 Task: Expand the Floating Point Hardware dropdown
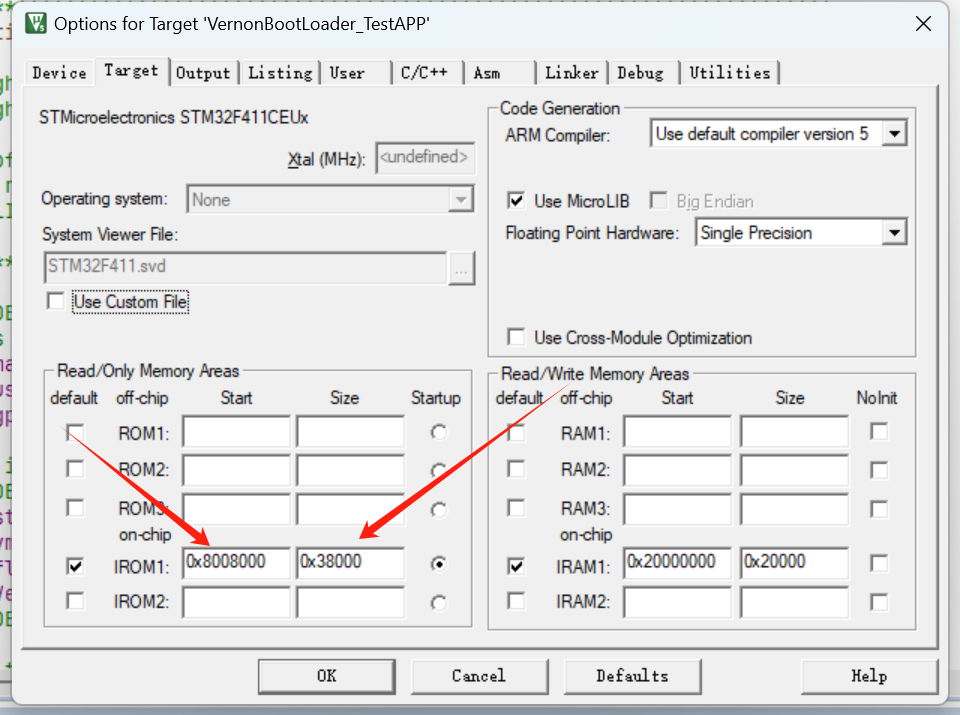coord(894,233)
